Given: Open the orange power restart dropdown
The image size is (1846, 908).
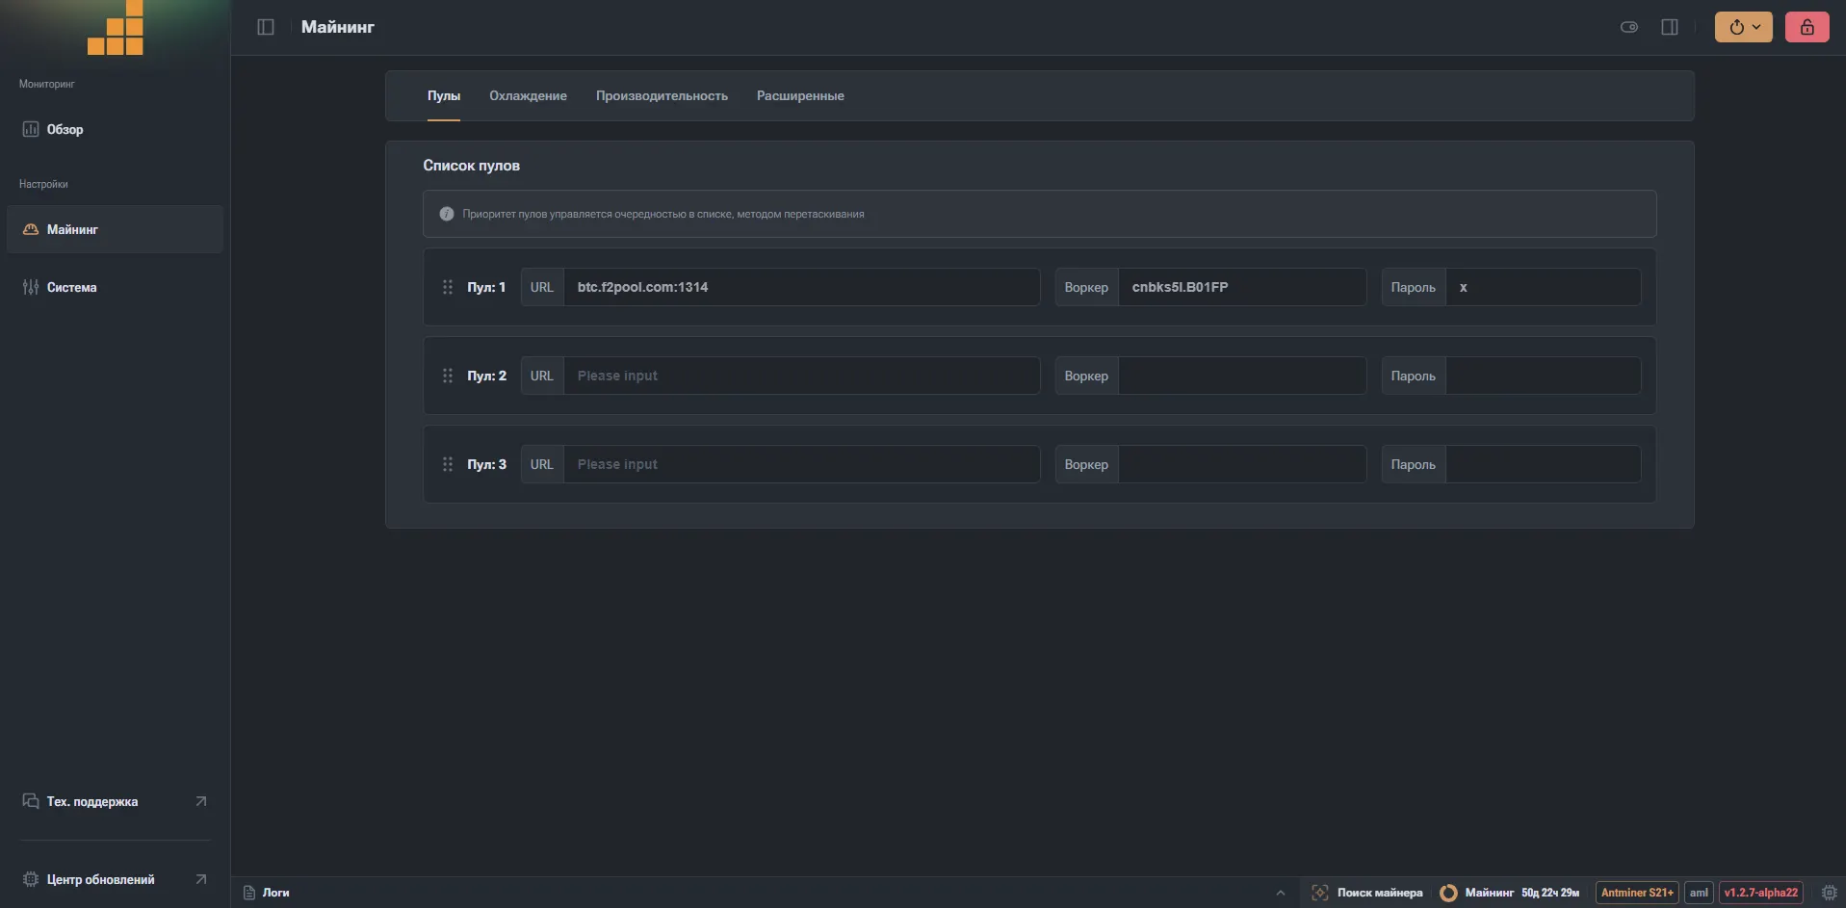Looking at the screenshot, I should (x=1743, y=27).
